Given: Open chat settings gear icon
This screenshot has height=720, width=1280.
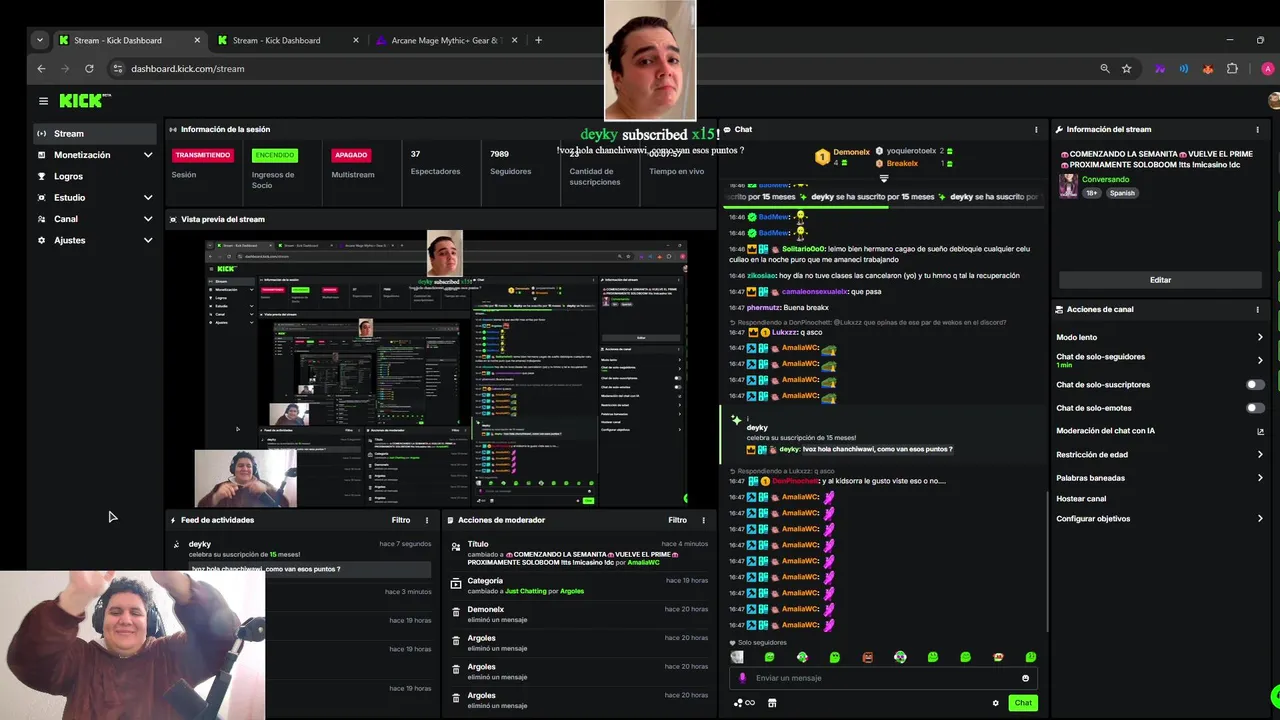Looking at the screenshot, I should click(995, 703).
